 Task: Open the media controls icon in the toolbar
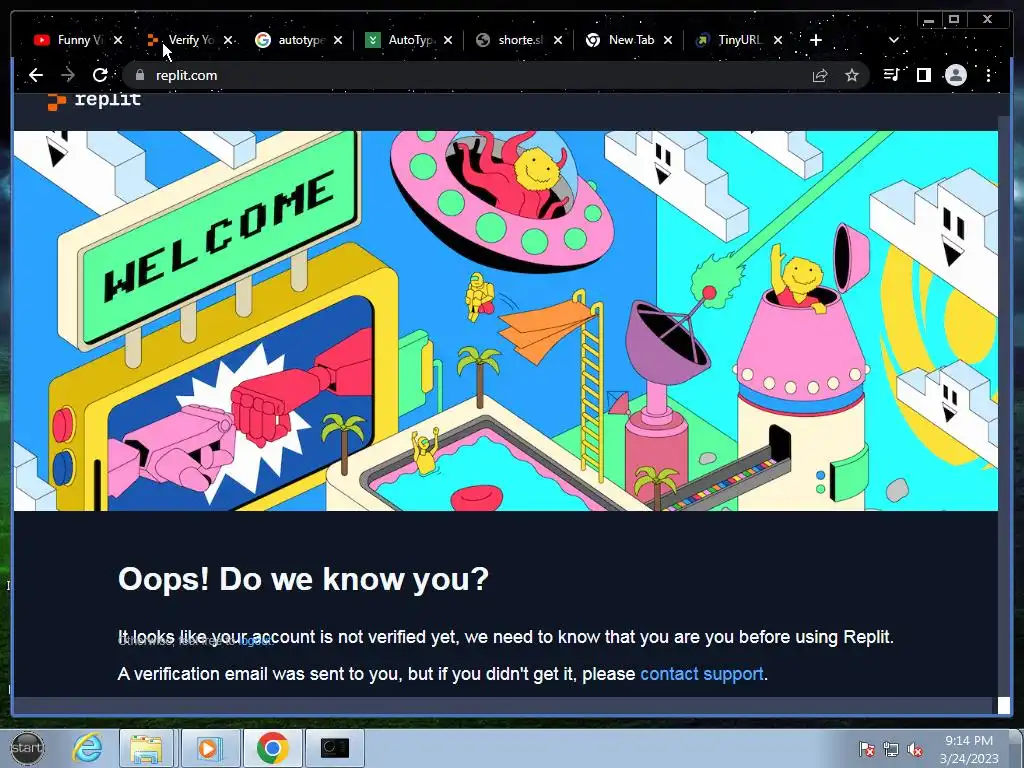point(891,75)
